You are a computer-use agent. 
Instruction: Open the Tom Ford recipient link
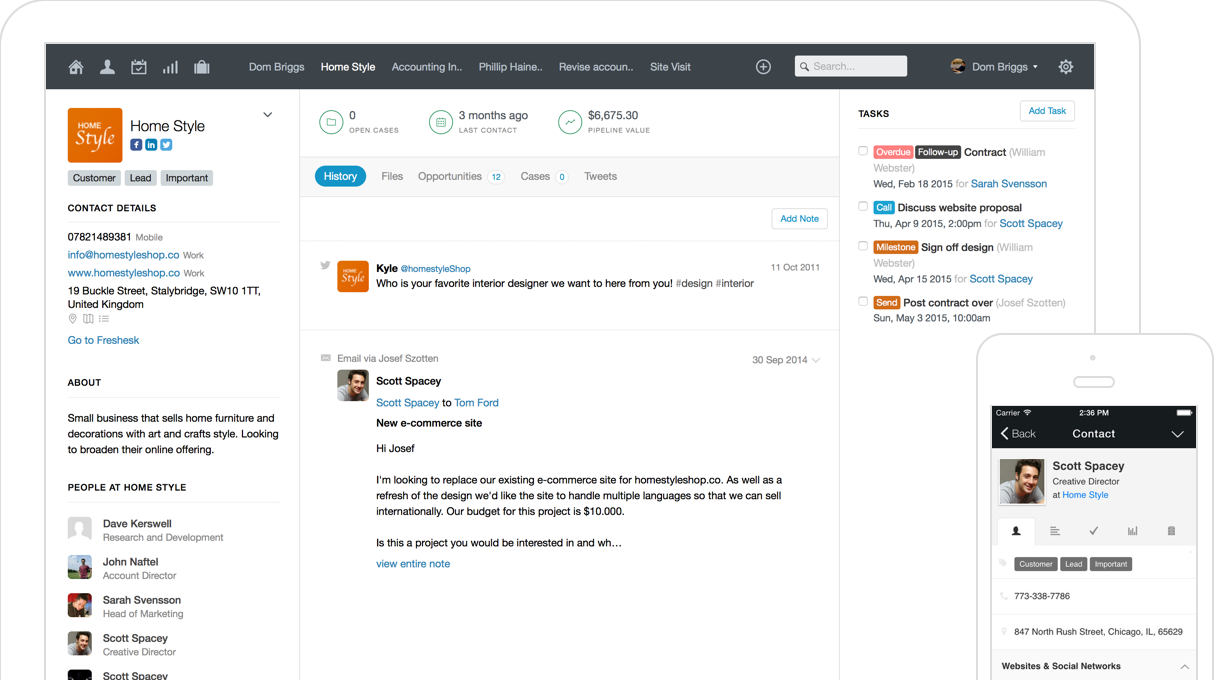476,403
